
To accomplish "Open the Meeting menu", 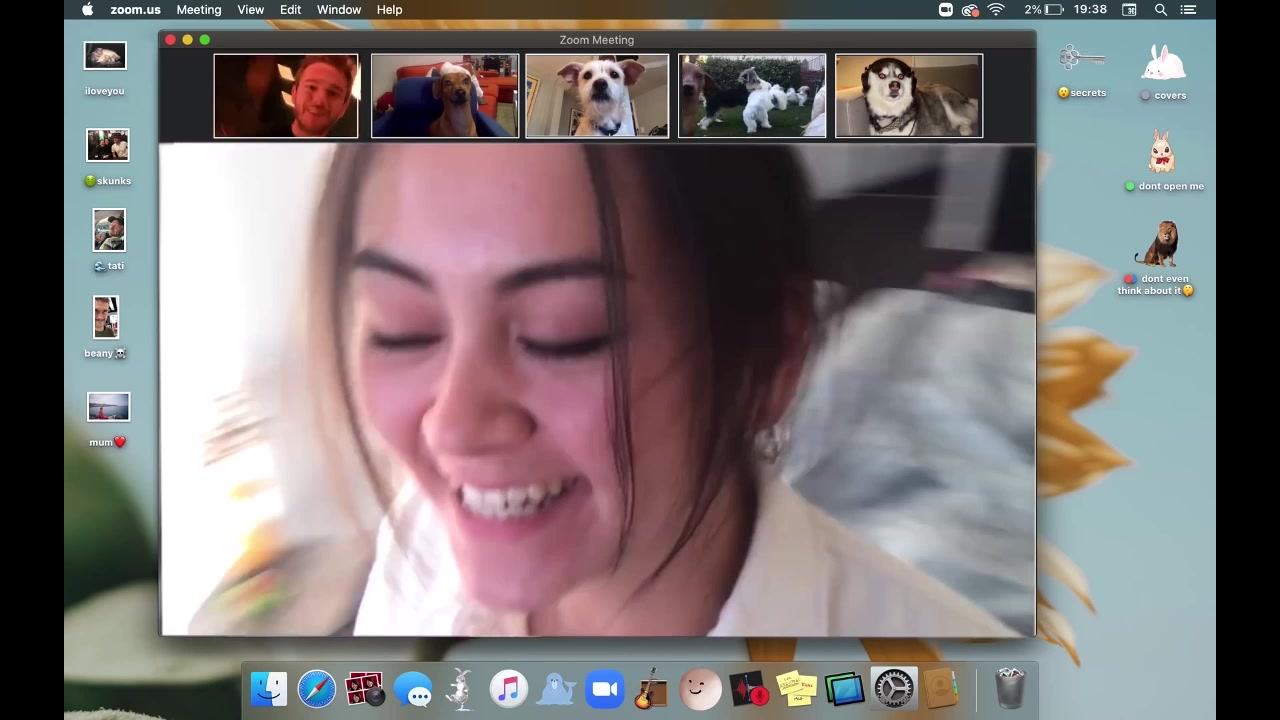I will 198,10.
